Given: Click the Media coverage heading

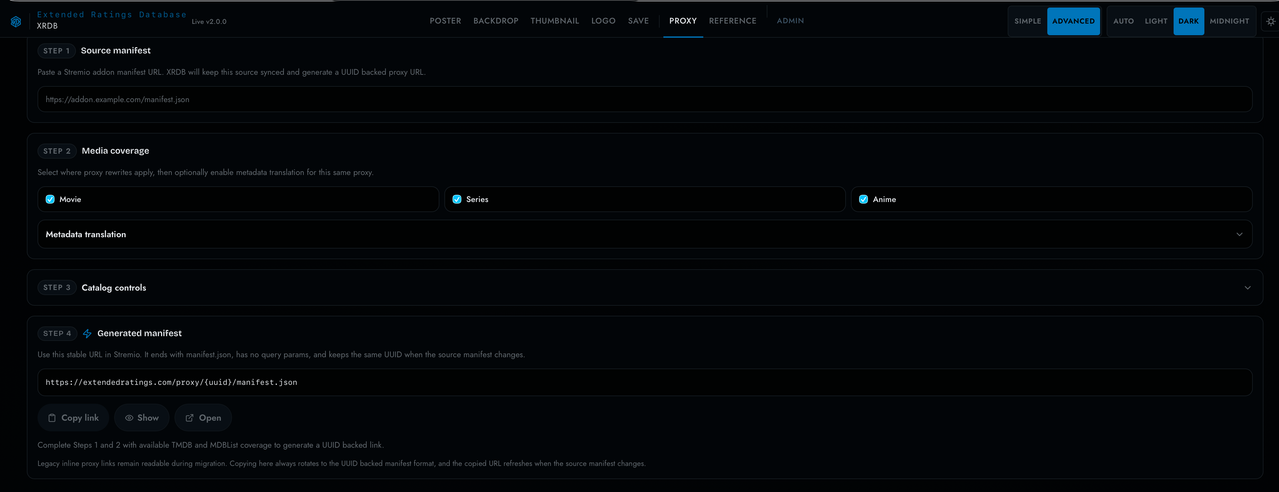Looking at the screenshot, I should point(116,151).
